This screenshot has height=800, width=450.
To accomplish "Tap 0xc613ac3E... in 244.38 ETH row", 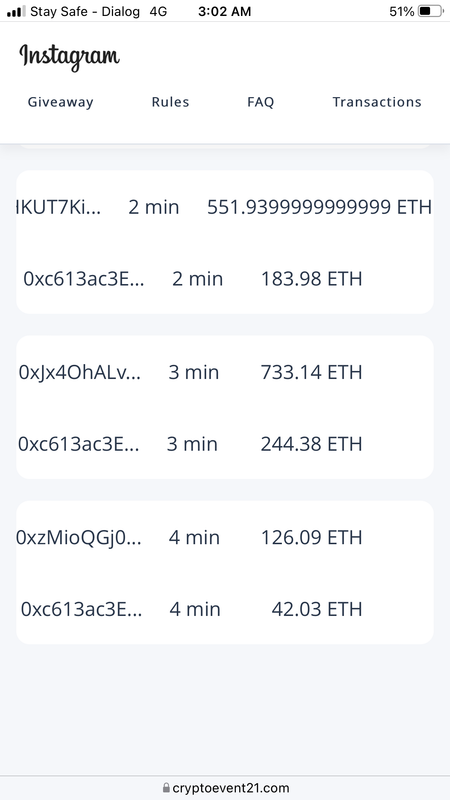I will tap(79, 444).
